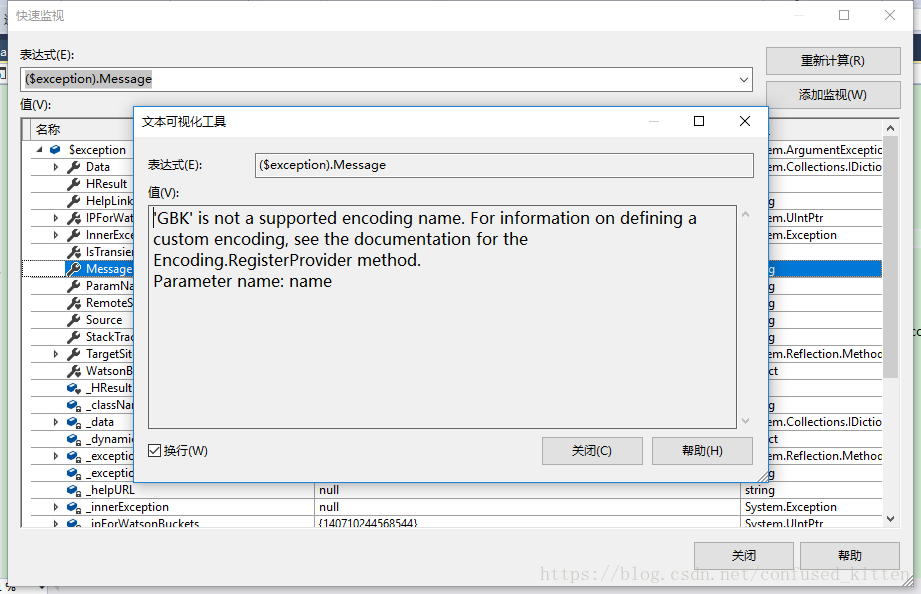Click the QuickWatch grid scroll up arrow
Image resolution: width=921 pixels, height=594 pixels.
coord(890,128)
